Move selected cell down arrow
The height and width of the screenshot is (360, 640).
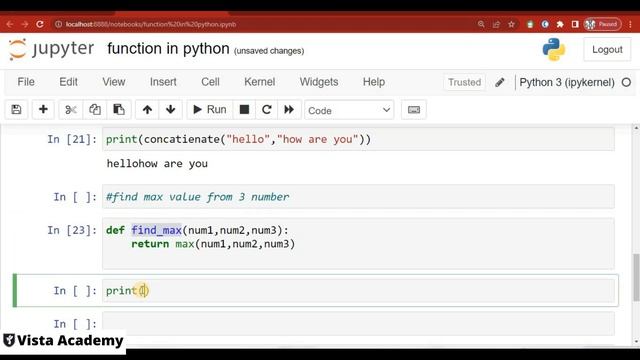click(171, 110)
